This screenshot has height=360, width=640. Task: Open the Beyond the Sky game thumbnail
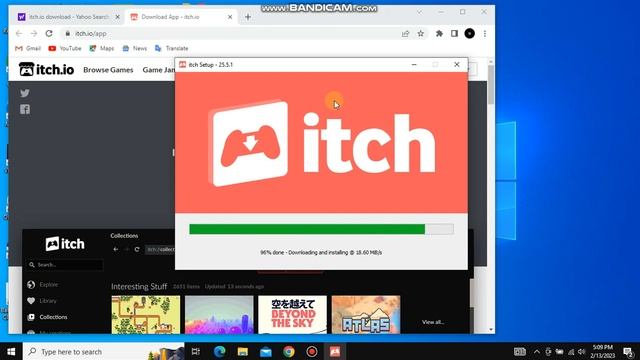293,315
